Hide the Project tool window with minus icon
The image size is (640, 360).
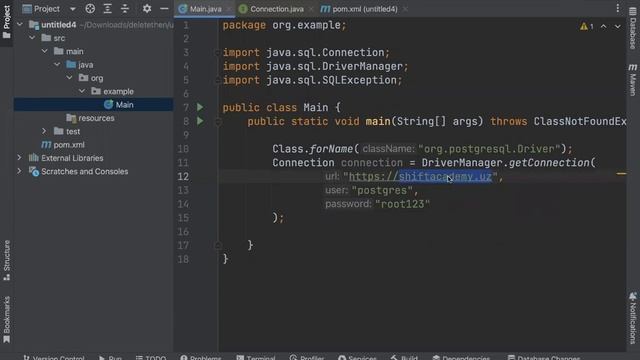coord(164,9)
